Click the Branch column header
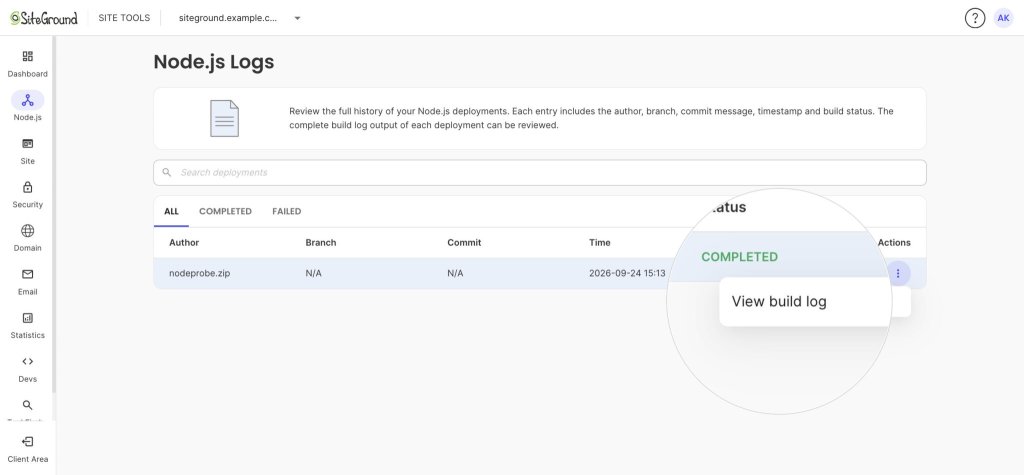 pyautogui.click(x=321, y=242)
